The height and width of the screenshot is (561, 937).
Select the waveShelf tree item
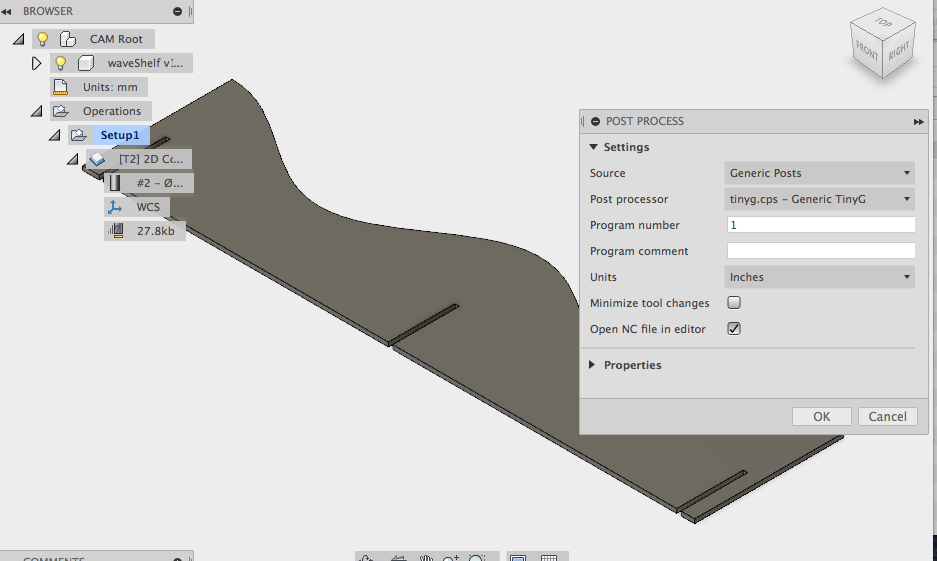point(145,63)
